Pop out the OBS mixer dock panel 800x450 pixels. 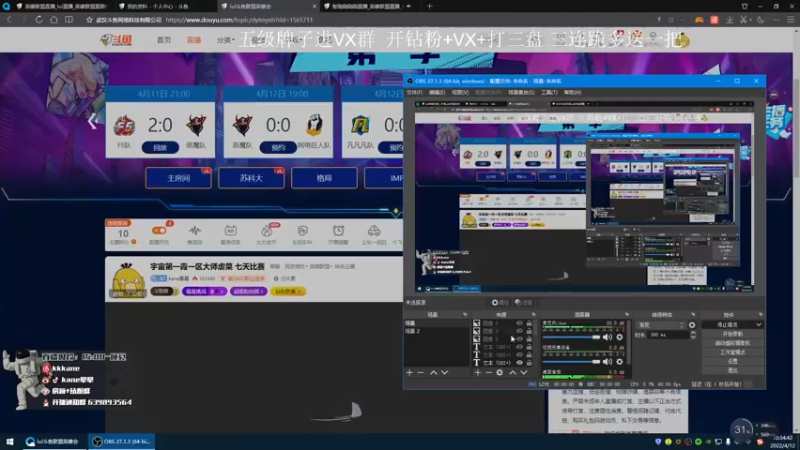[627, 314]
